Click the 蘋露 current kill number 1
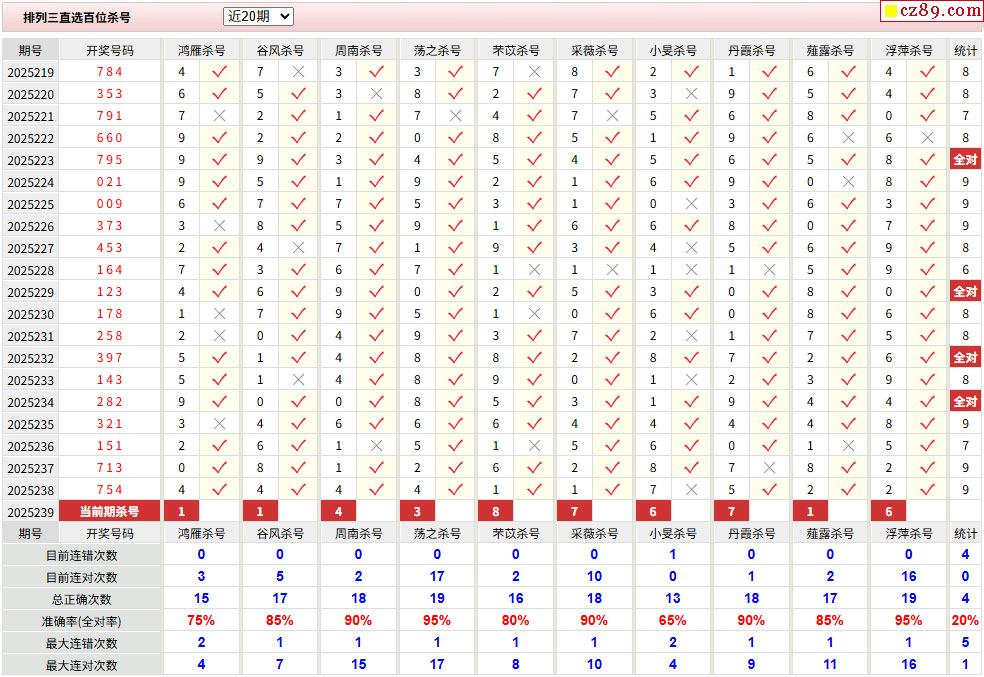The image size is (984, 677). click(810, 511)
